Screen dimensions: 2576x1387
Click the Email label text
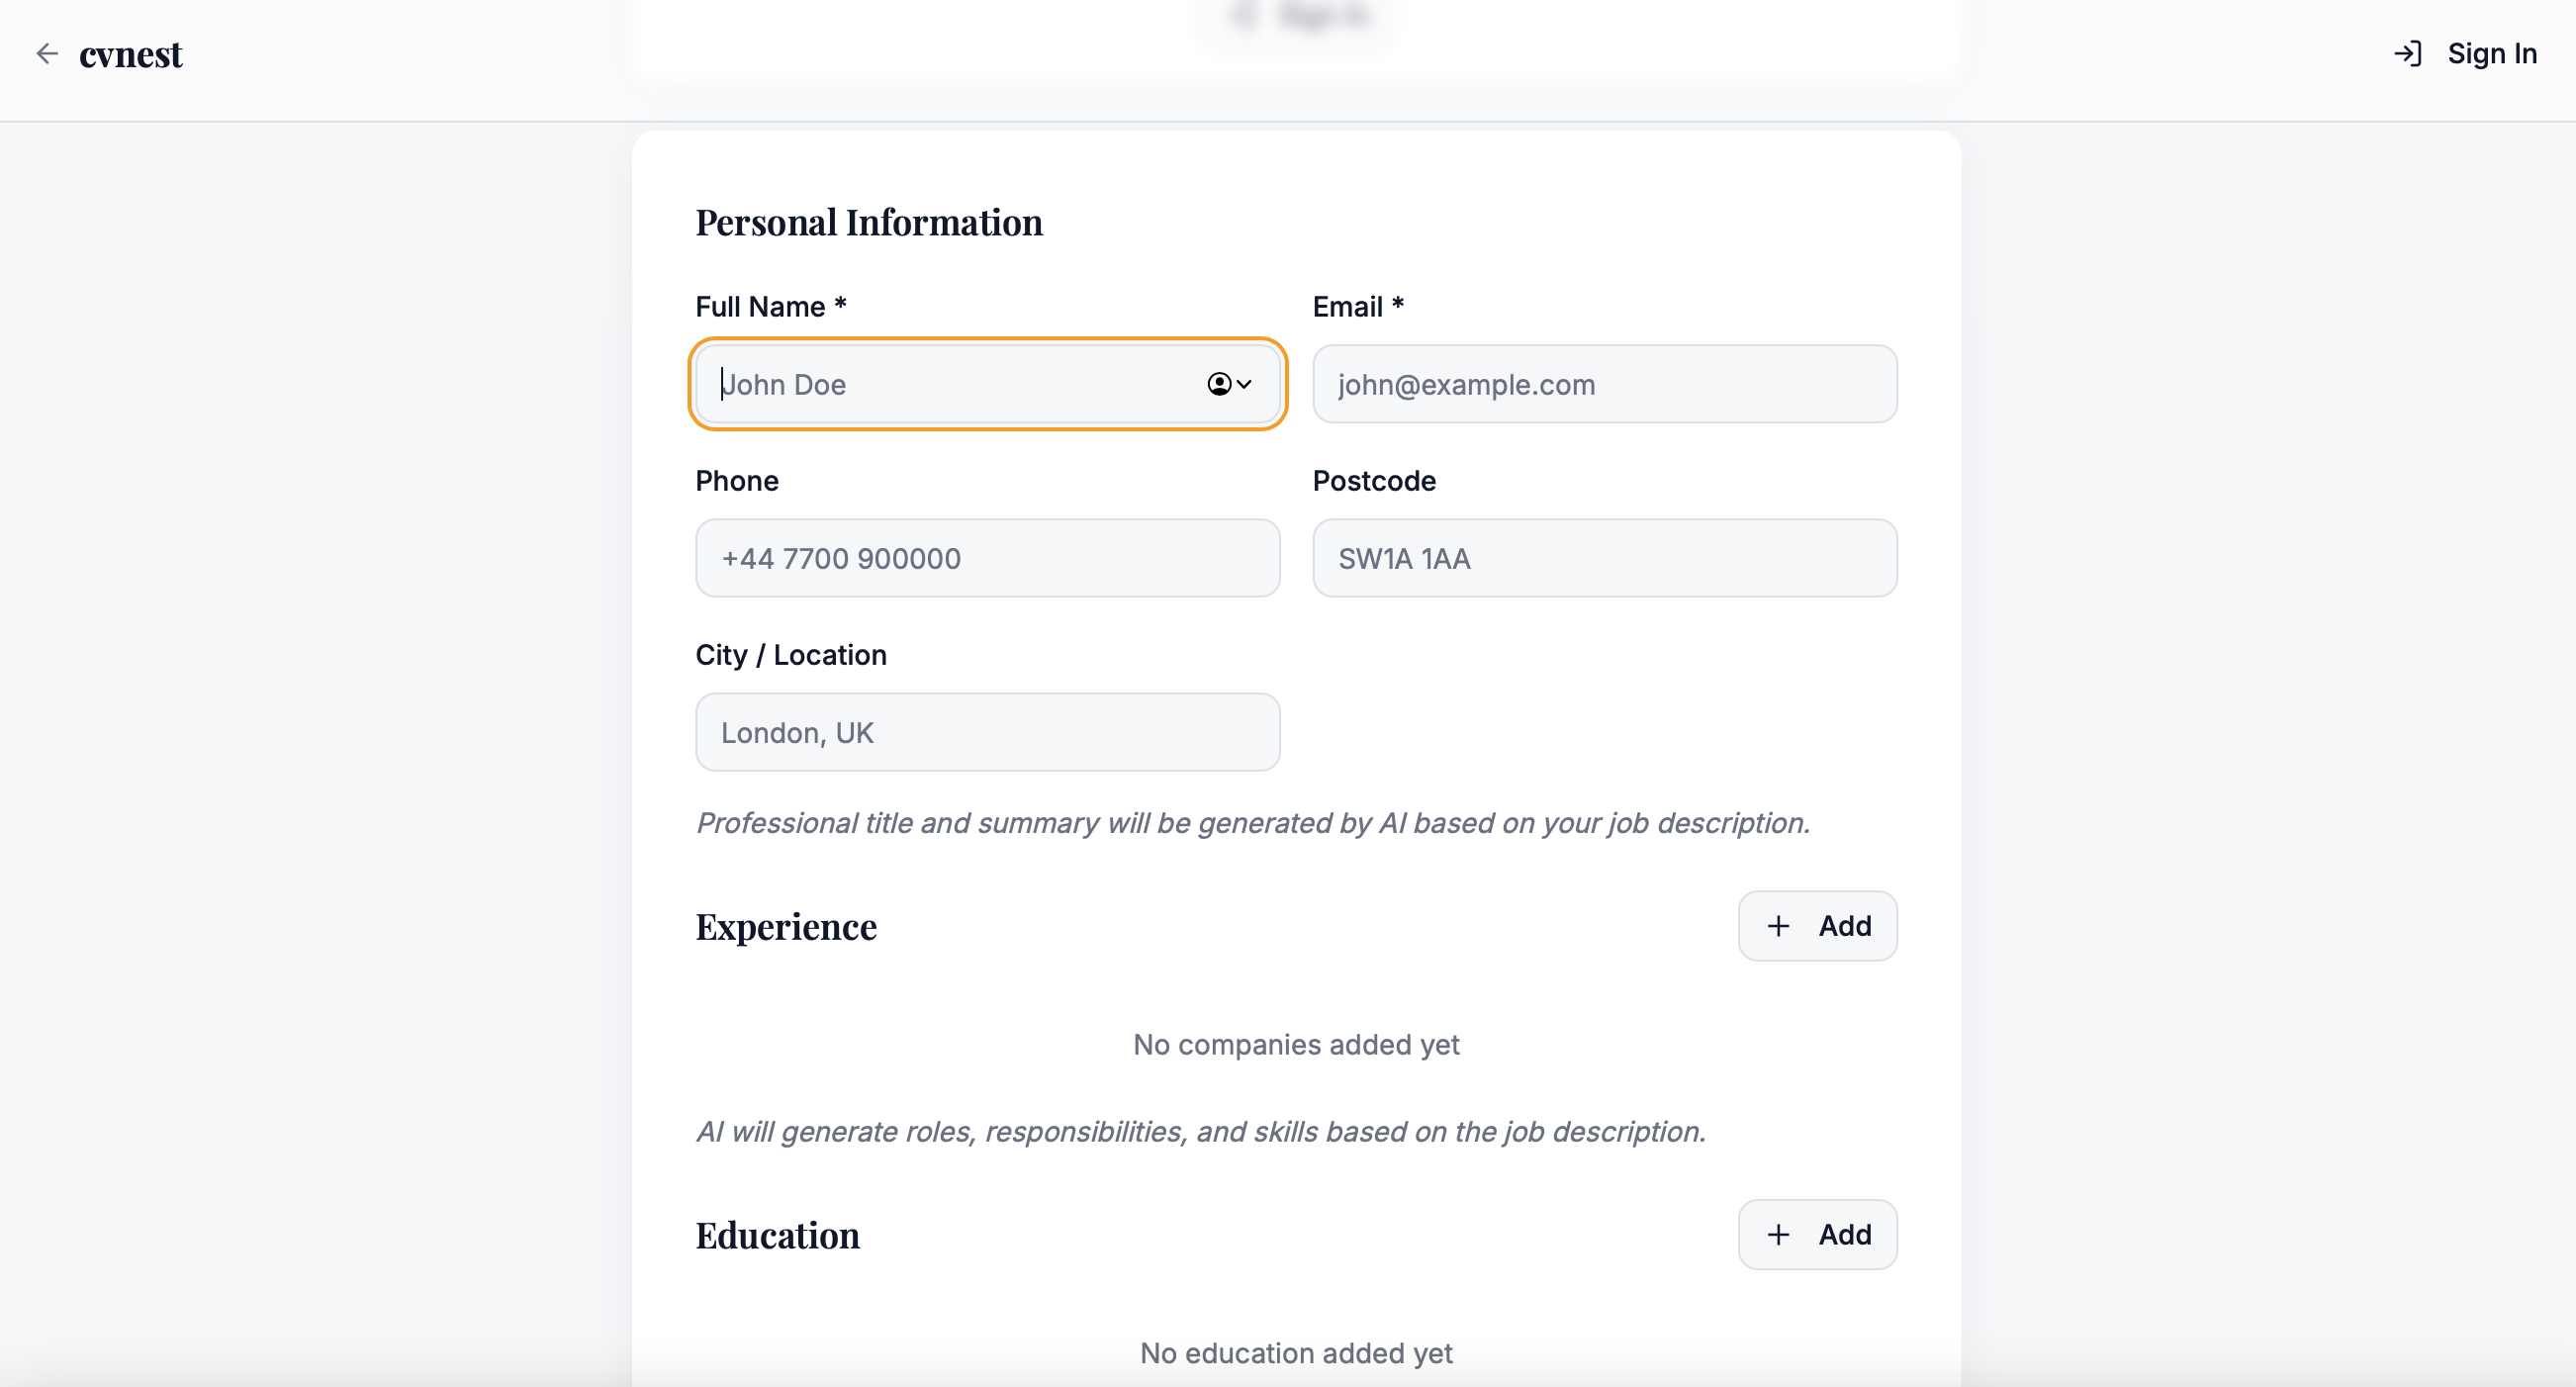pyautogui.click(x=1347, y=307)
